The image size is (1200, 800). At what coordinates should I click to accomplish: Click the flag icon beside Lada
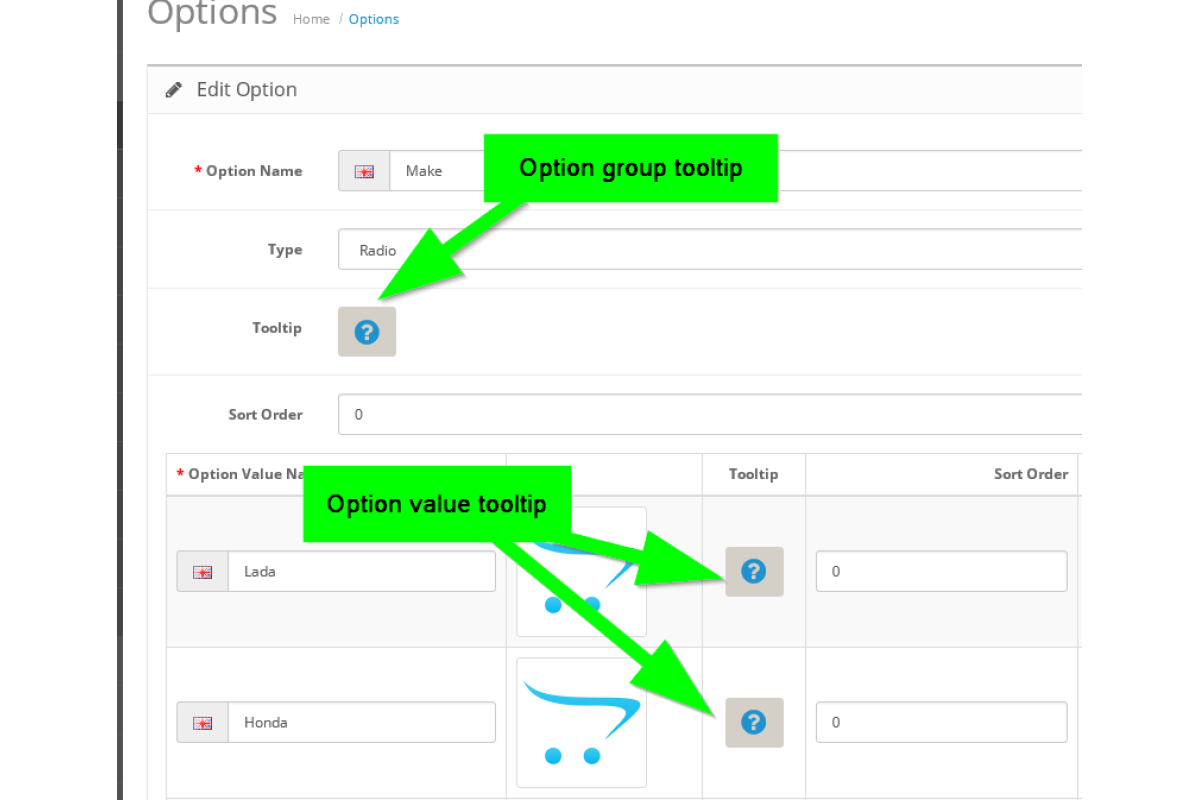pos(203,572)
